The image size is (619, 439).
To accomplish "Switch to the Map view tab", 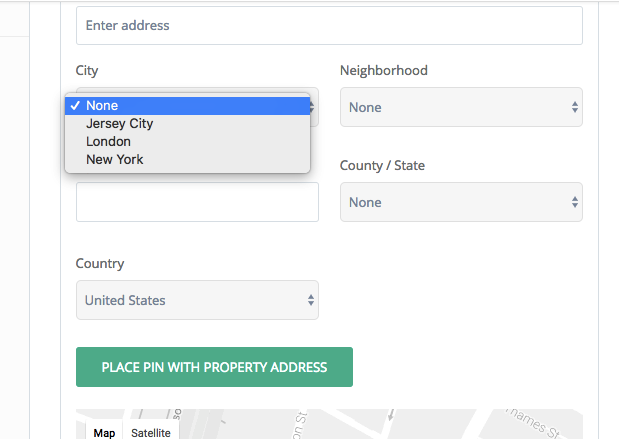I will point(104,432).
